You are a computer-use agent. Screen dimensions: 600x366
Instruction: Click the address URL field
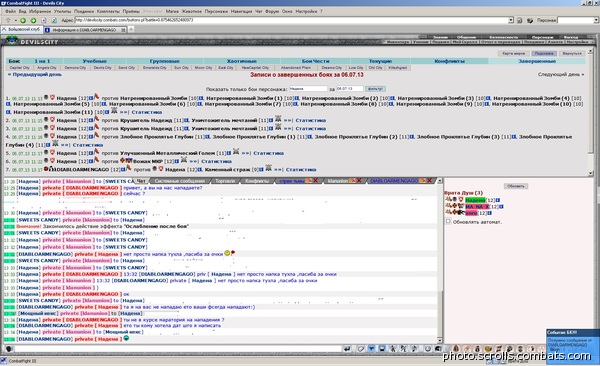pyautogui.click(x=291, y=20)
